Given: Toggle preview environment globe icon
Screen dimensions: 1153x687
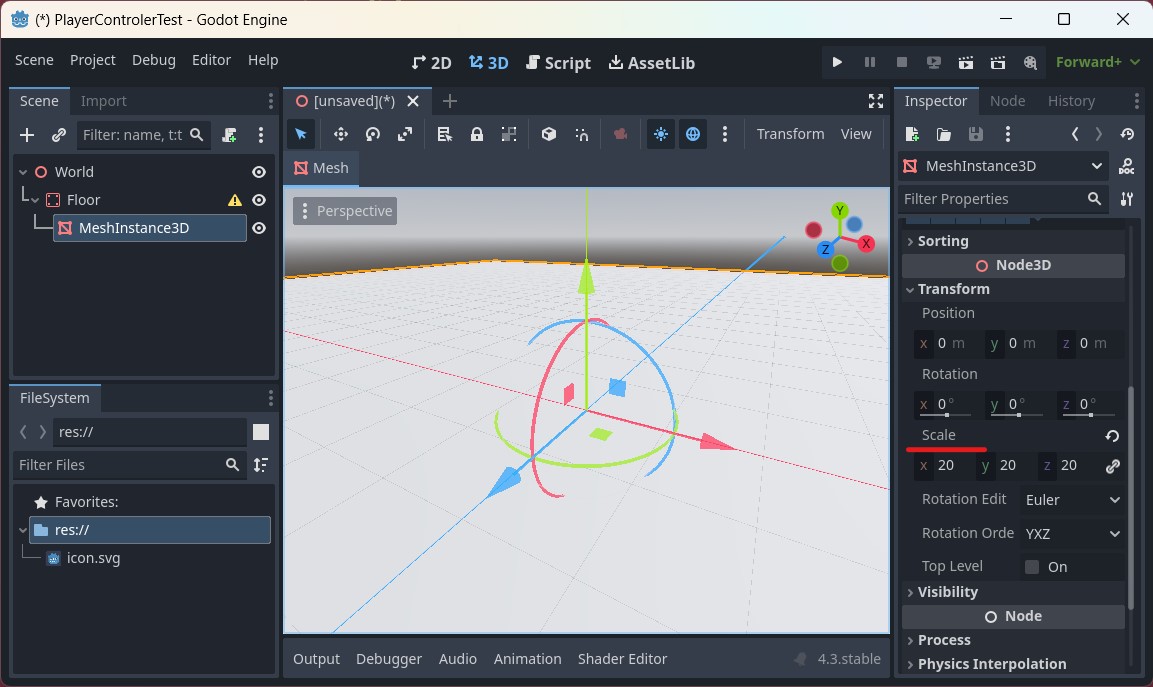Looking at the screenshot, I should [x=692, y=133].
